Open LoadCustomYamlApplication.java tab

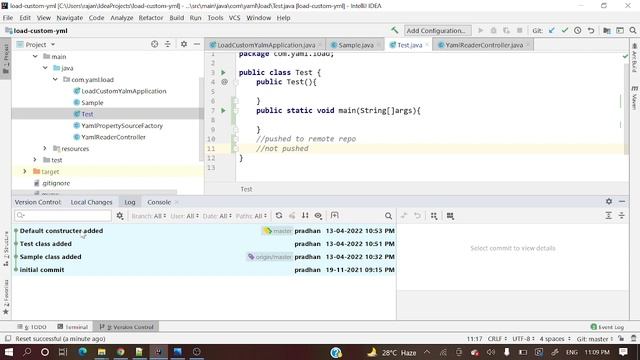point(266,45)
